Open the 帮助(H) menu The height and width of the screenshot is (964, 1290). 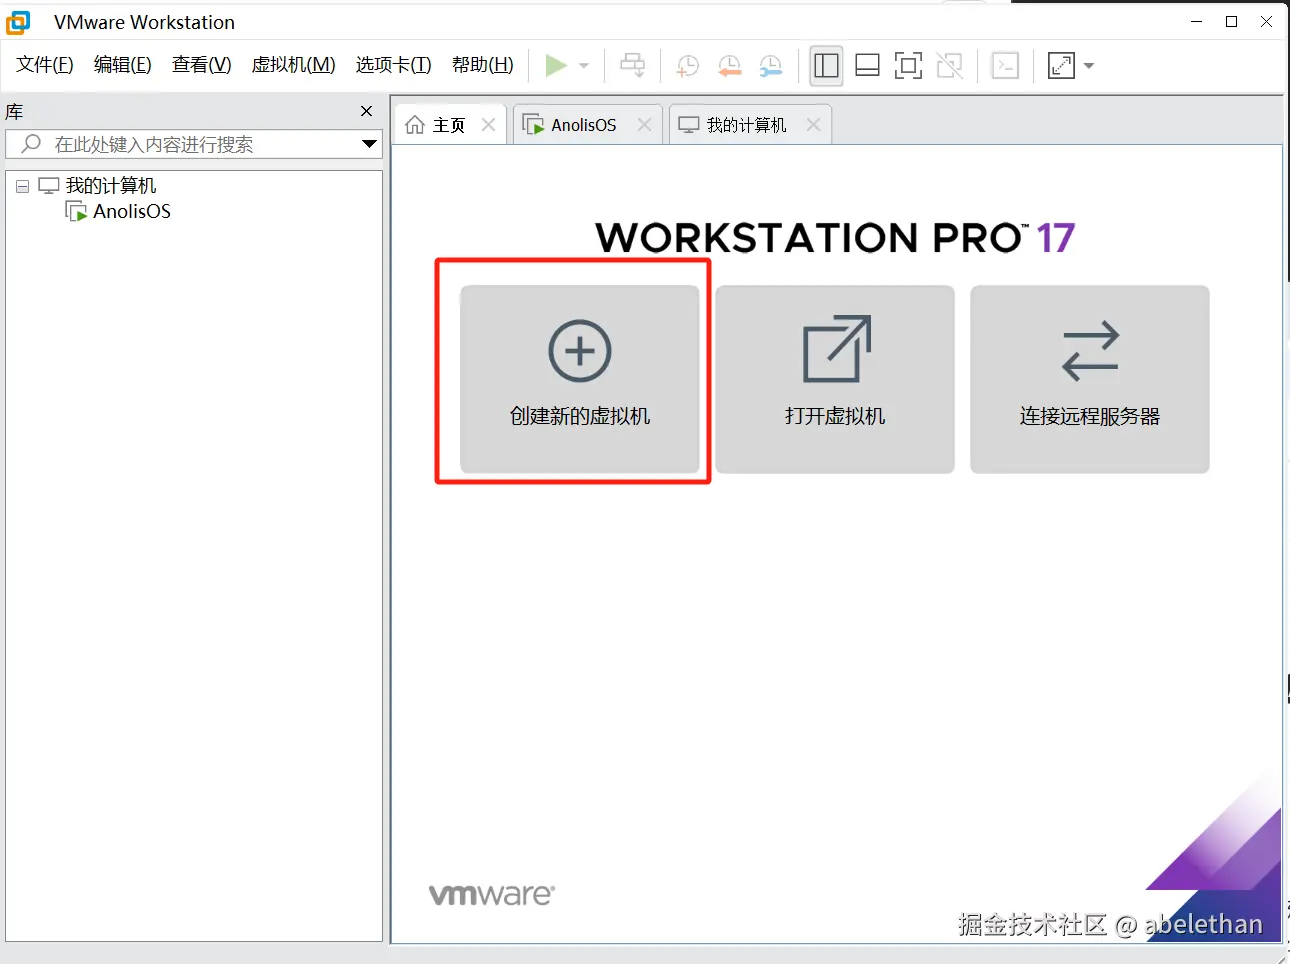pyautogui.click(x=483, y=65)
